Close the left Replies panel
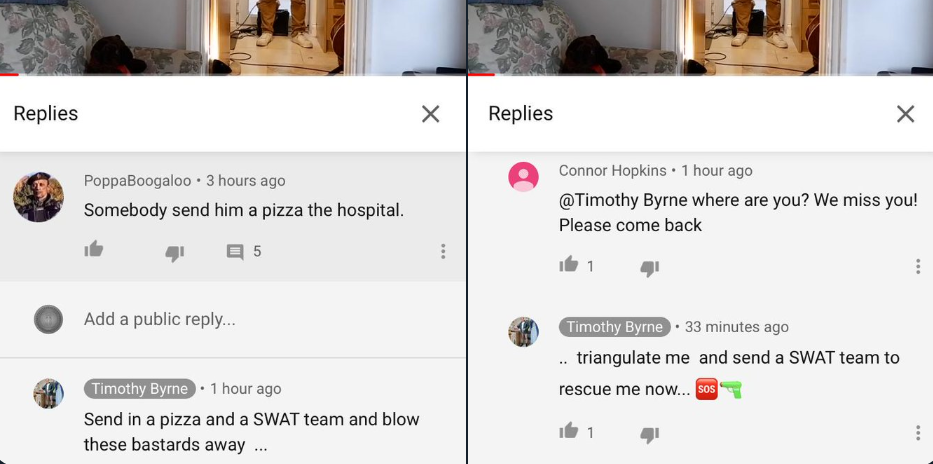The height and width of the screenshot is (464, 933). tap(430, 114)
